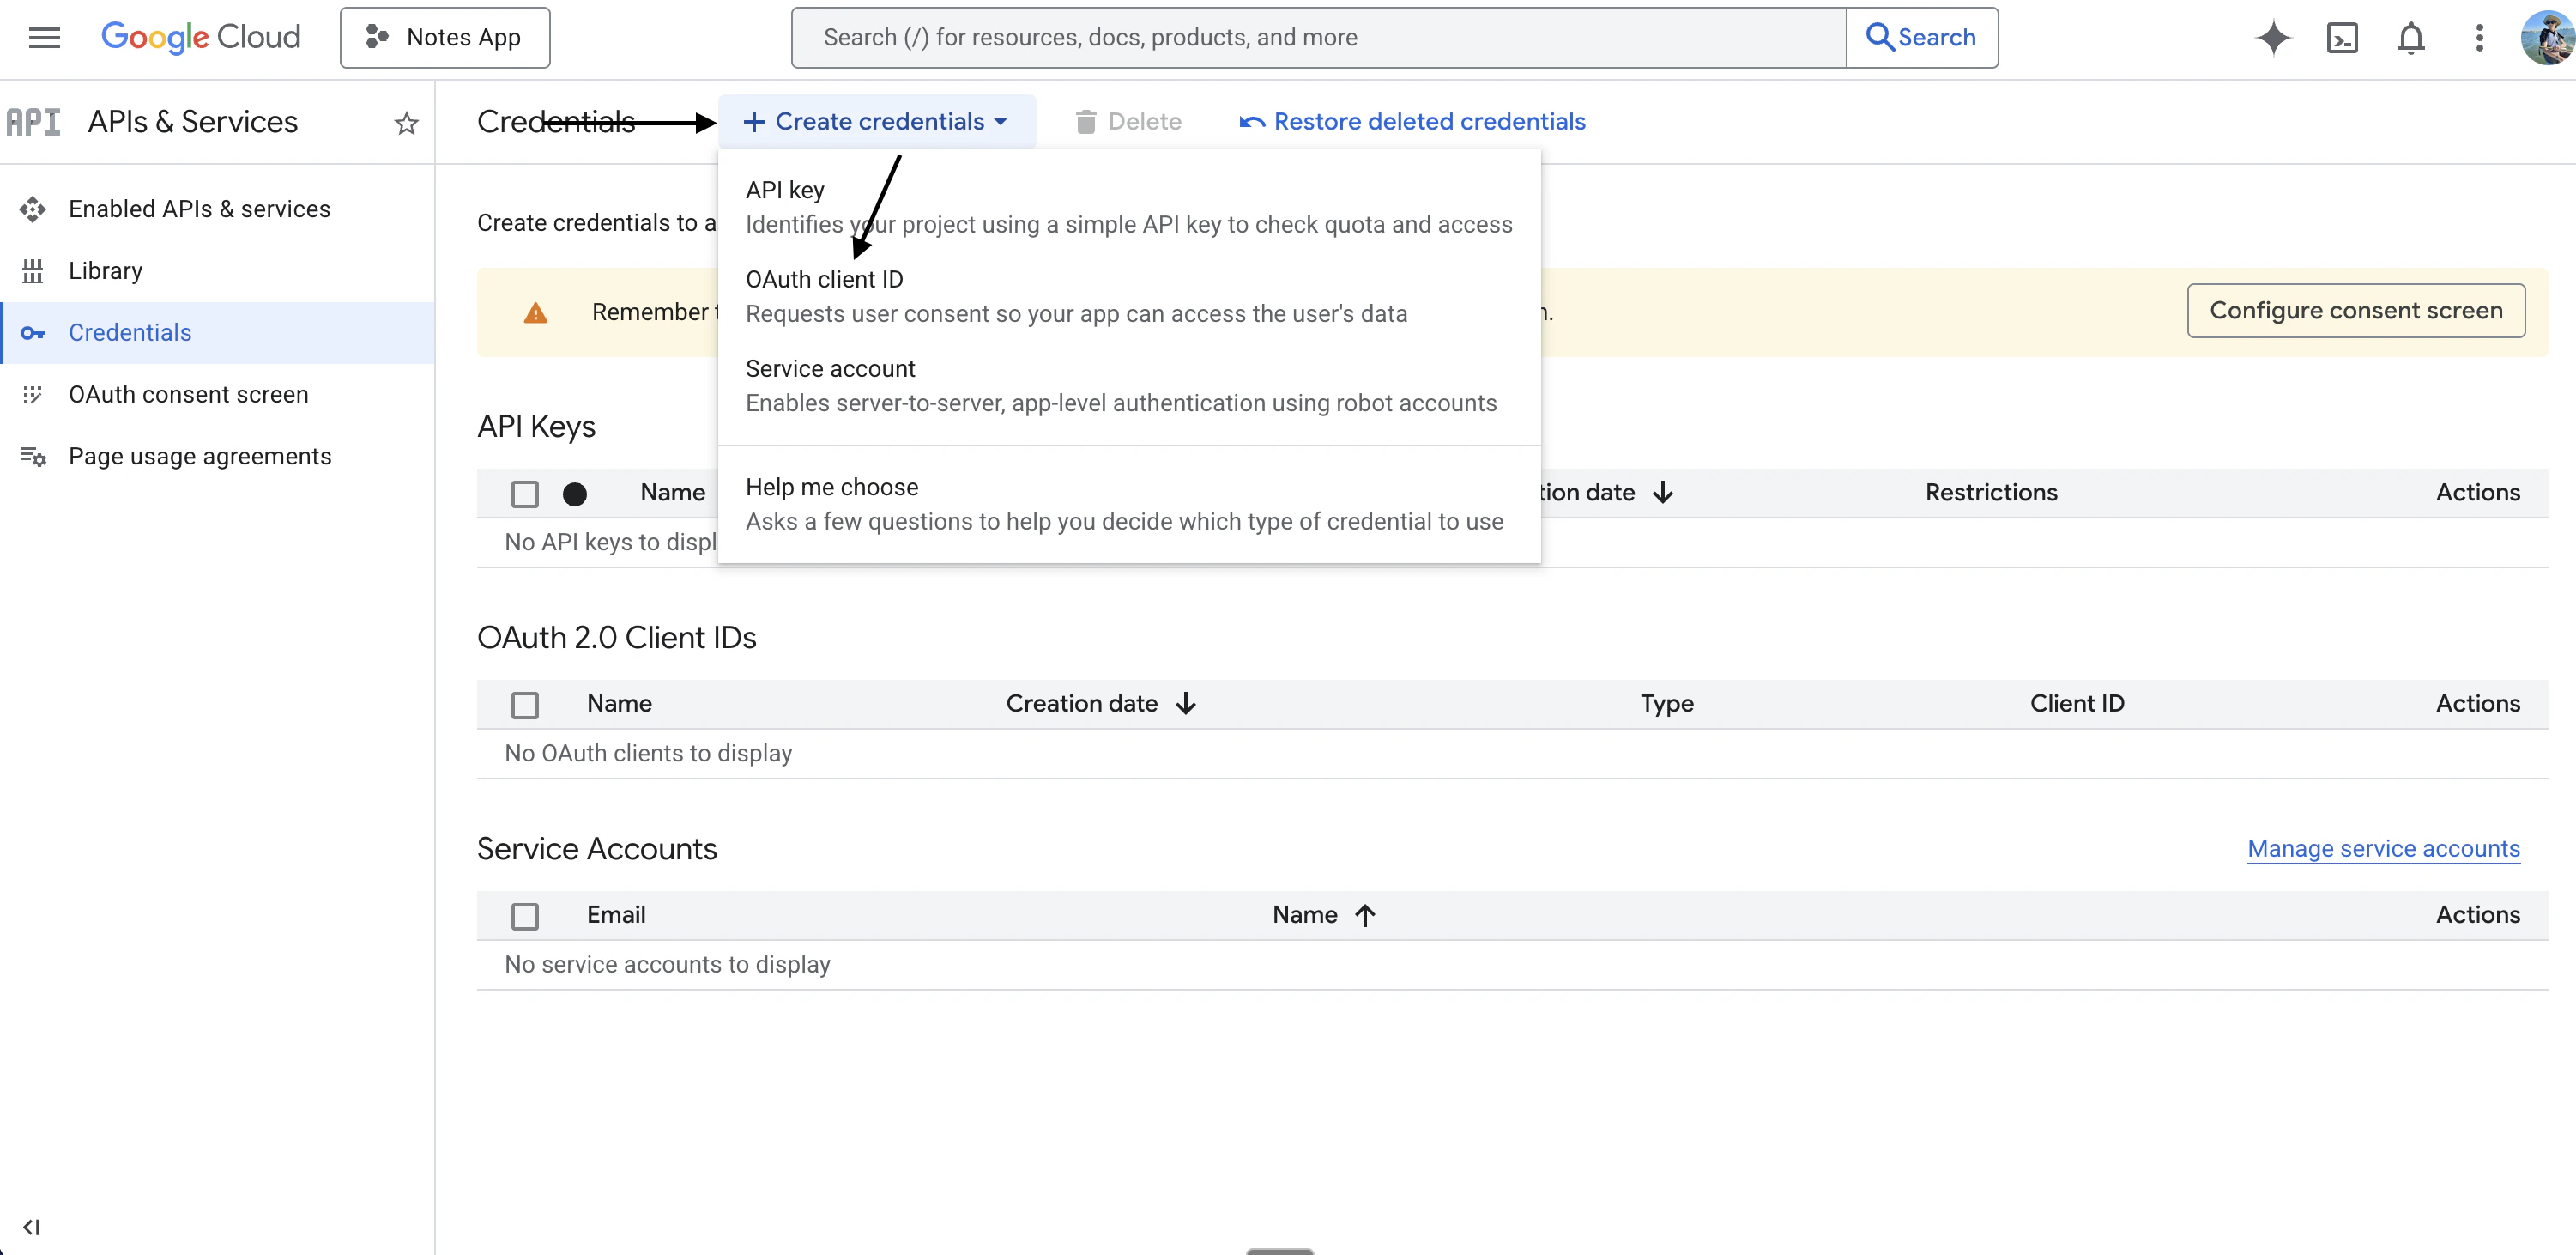Click the Credentials page title
This screenshot has height=1255, width=2576.
[x=556, y=122]
